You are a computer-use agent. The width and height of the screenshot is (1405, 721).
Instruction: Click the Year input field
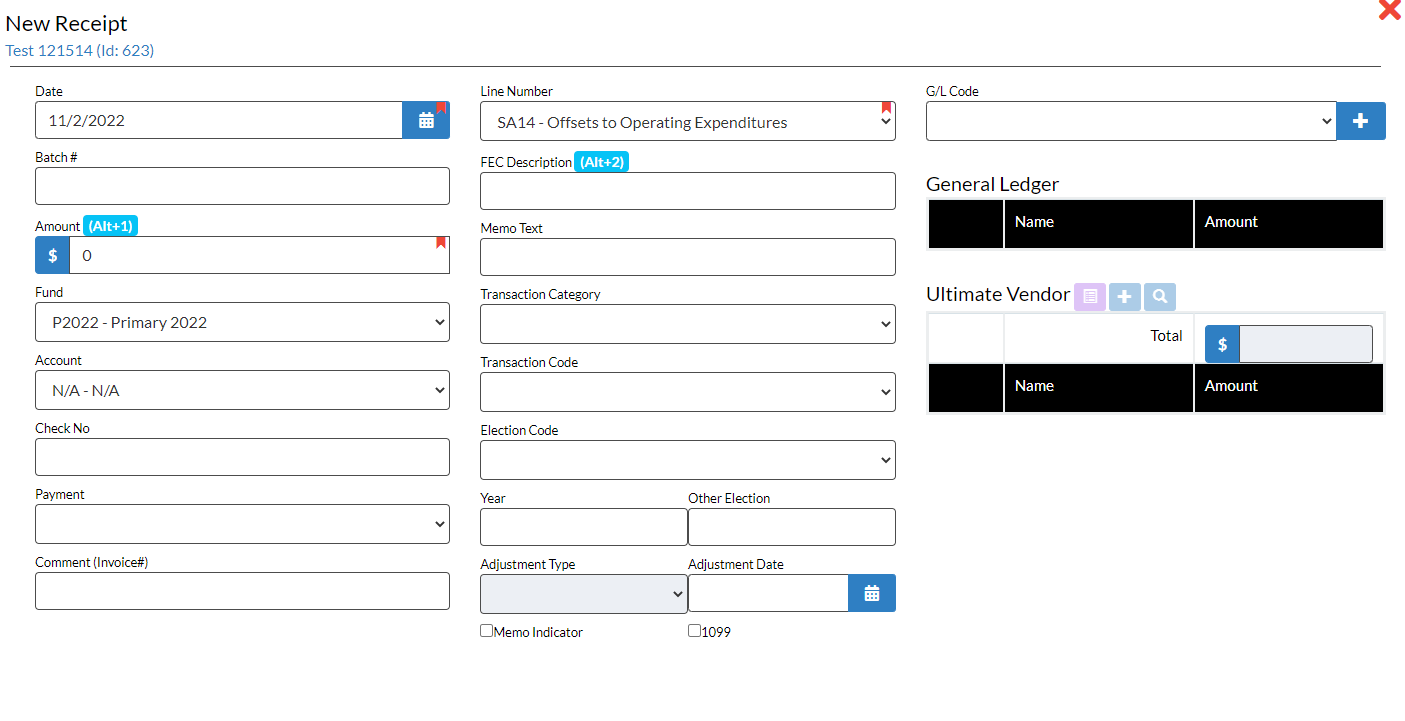584,527
